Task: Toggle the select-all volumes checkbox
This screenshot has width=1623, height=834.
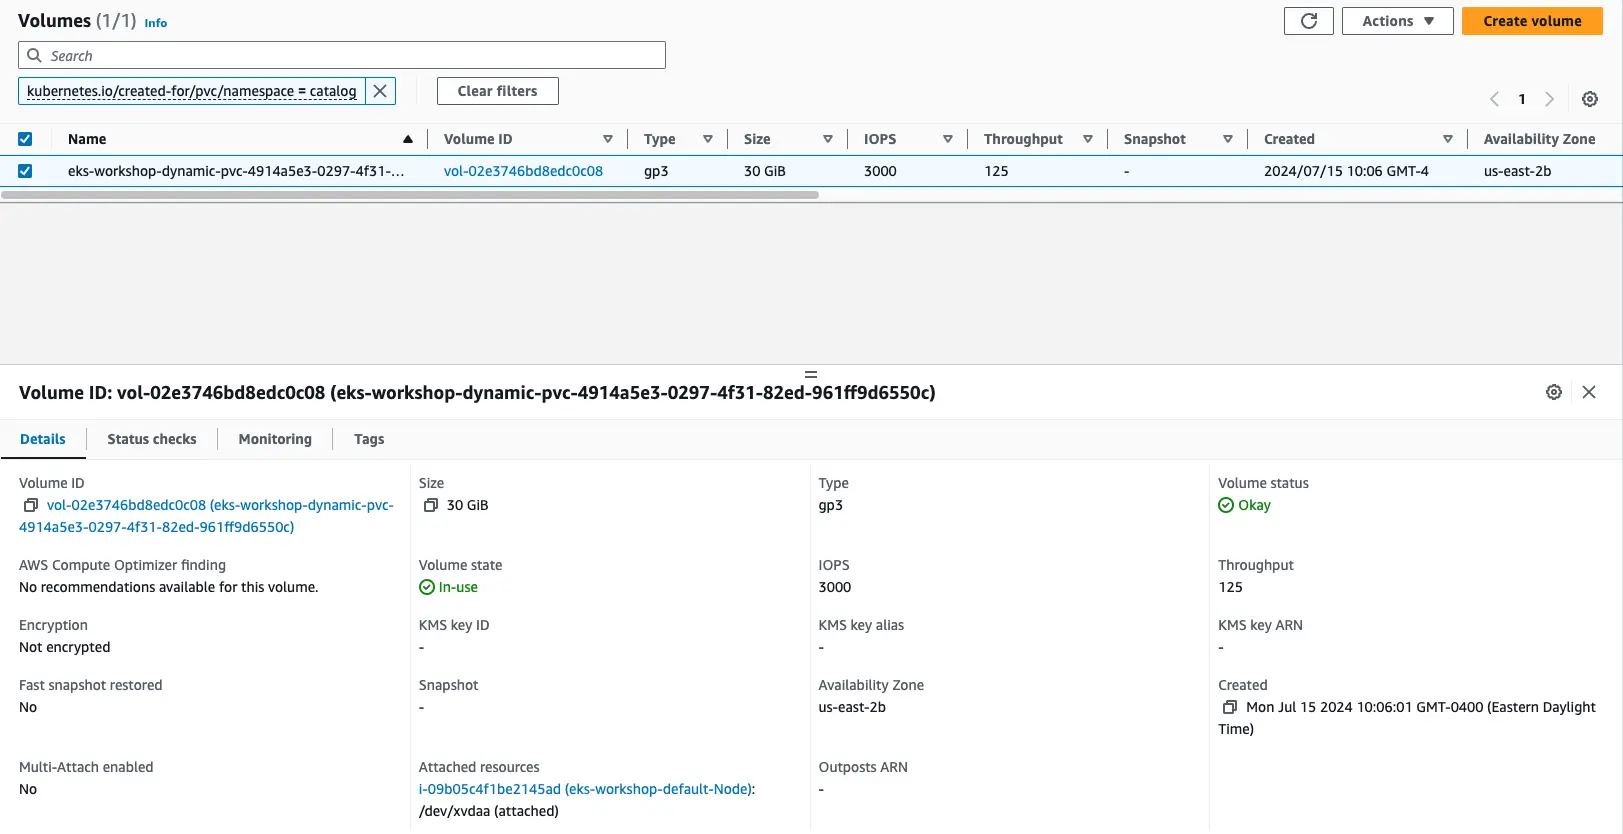Action: (x=25, y=139)
